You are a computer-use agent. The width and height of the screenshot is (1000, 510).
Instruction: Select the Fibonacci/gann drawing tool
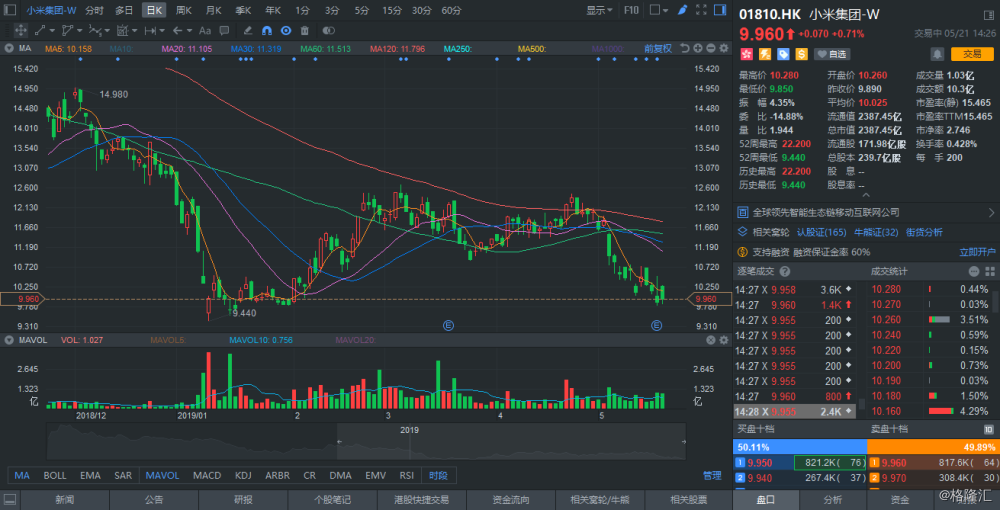pos(123,30)
